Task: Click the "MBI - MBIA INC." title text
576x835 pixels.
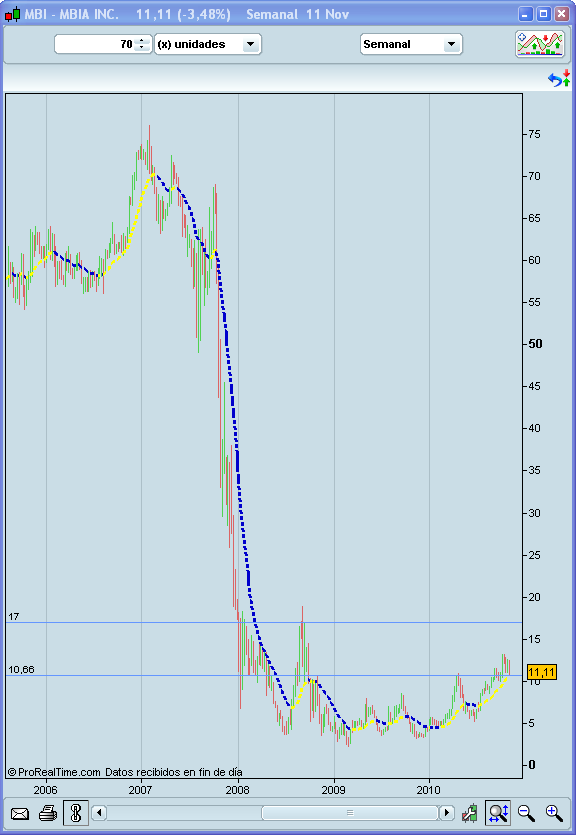Action: click(x=71, y=14)
